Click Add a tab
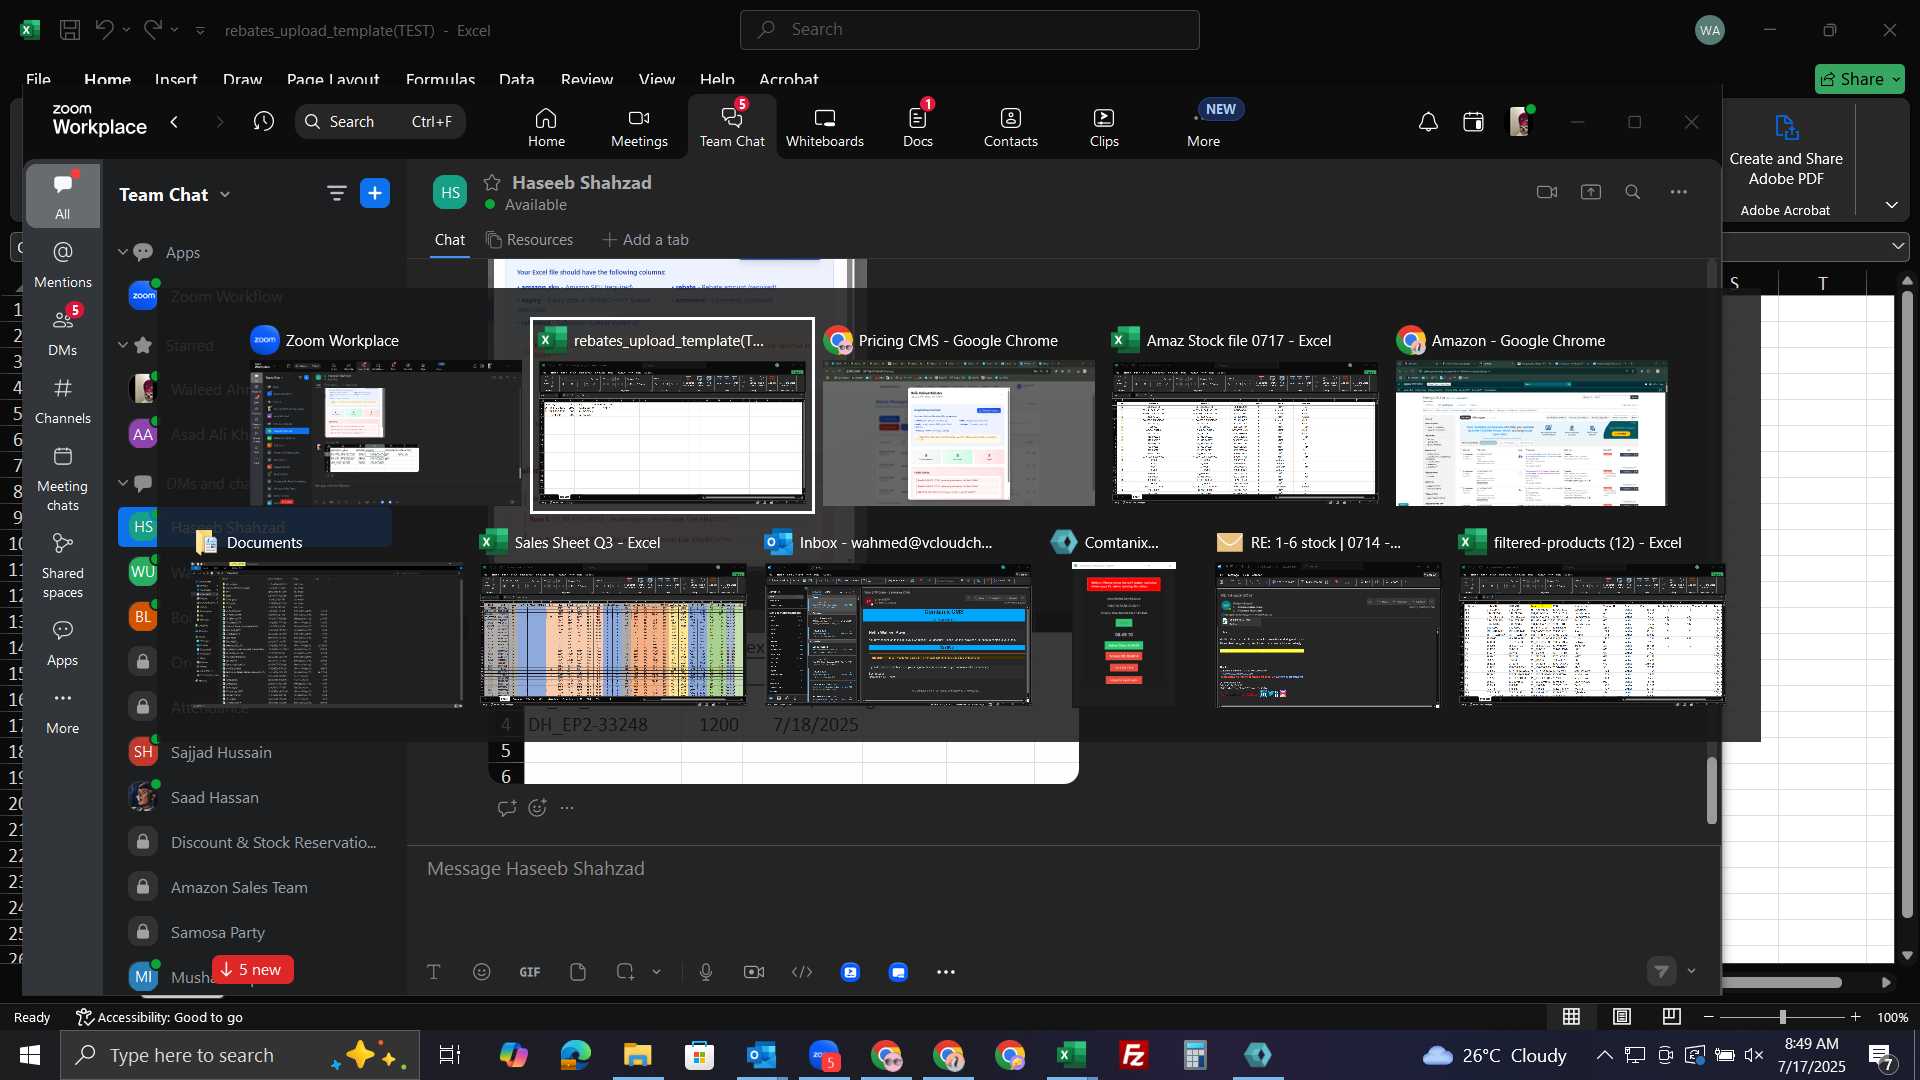Screen dimensions: 1920x1080 pos(645,240)
